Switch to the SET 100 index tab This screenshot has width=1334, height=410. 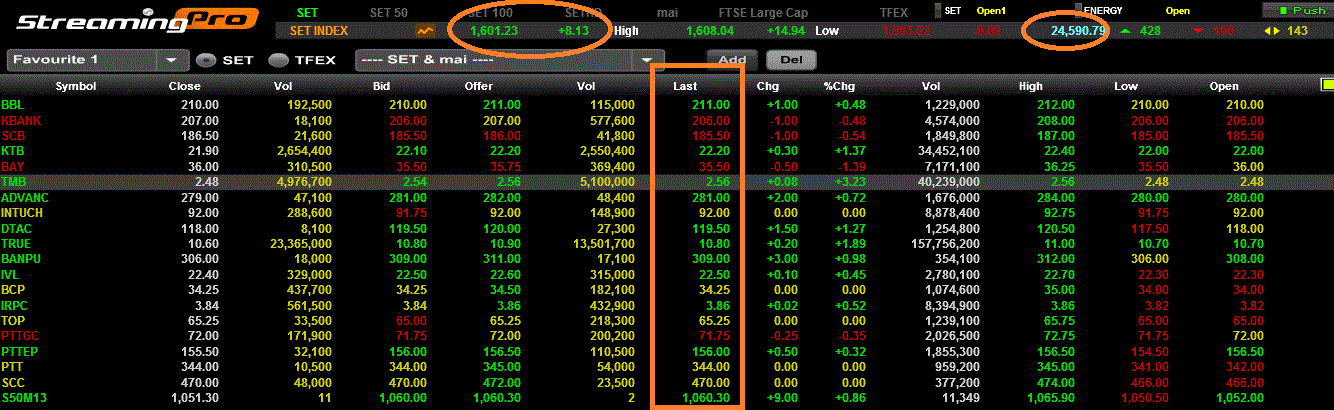[x=490, y=12]
